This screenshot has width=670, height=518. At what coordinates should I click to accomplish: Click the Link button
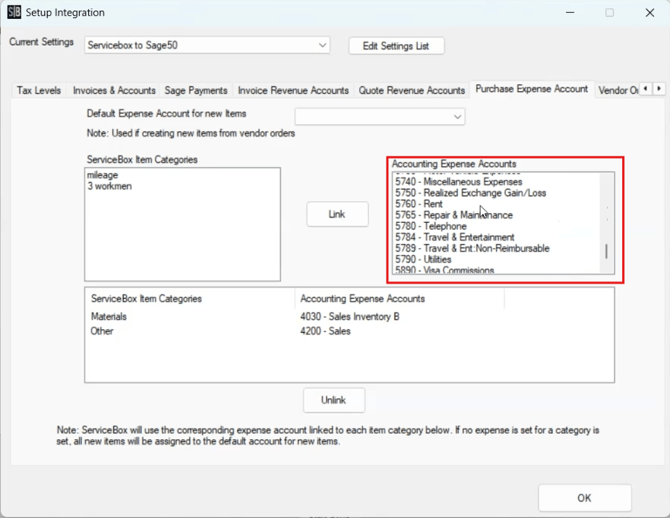click(337, 214)
